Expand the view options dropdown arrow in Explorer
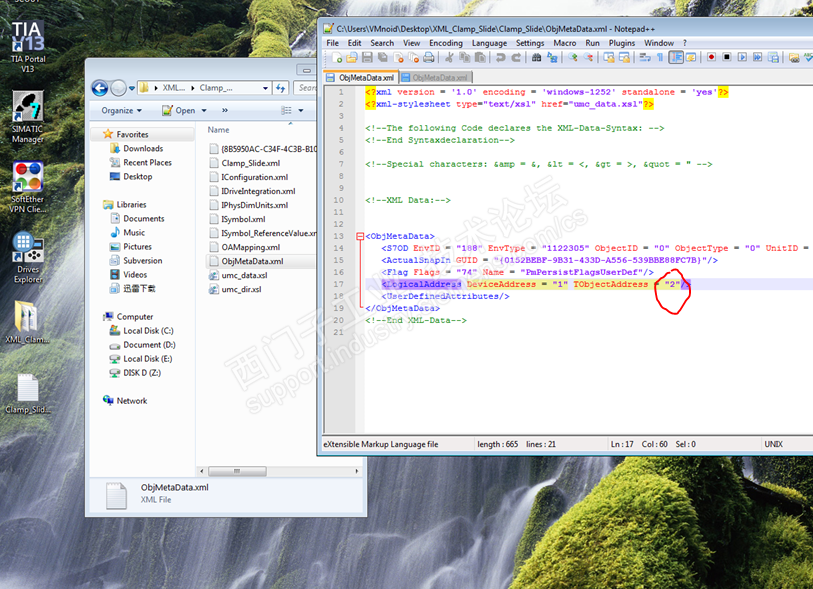Screen dimensions: 813x589 (x=301, y=111)
